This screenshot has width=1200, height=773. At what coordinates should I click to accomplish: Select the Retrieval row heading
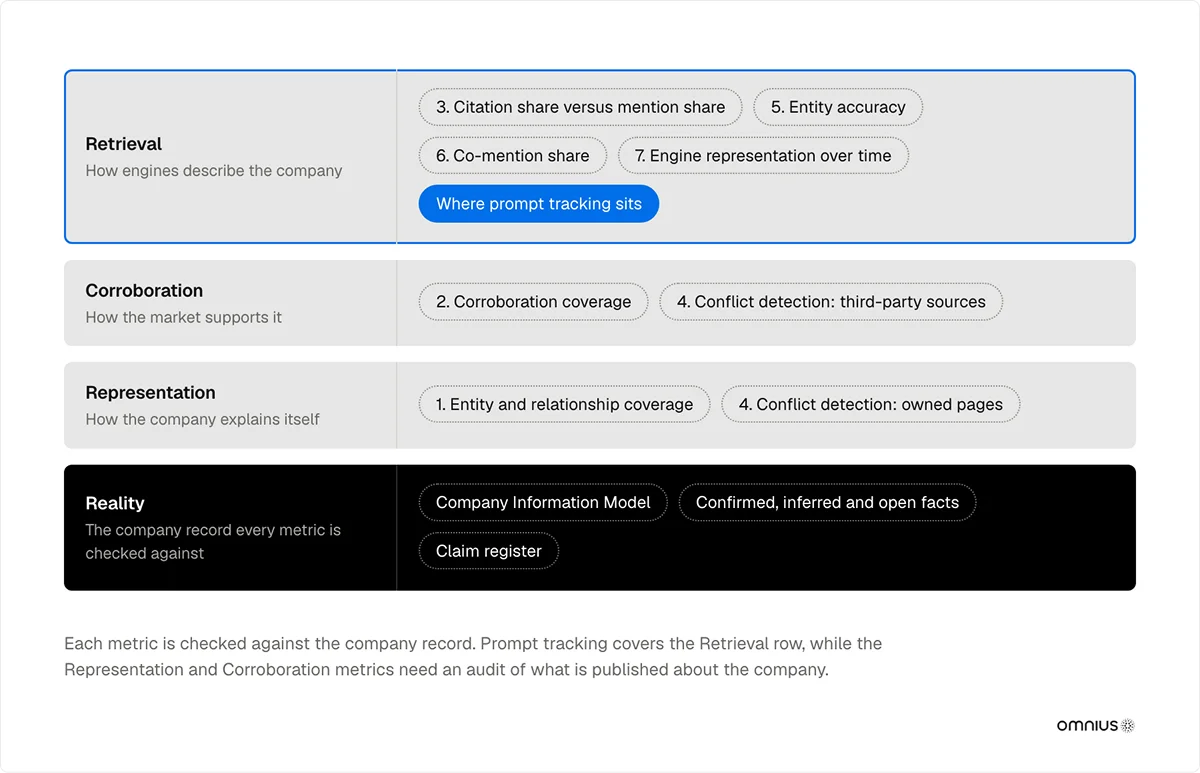[x=124, y=144]
